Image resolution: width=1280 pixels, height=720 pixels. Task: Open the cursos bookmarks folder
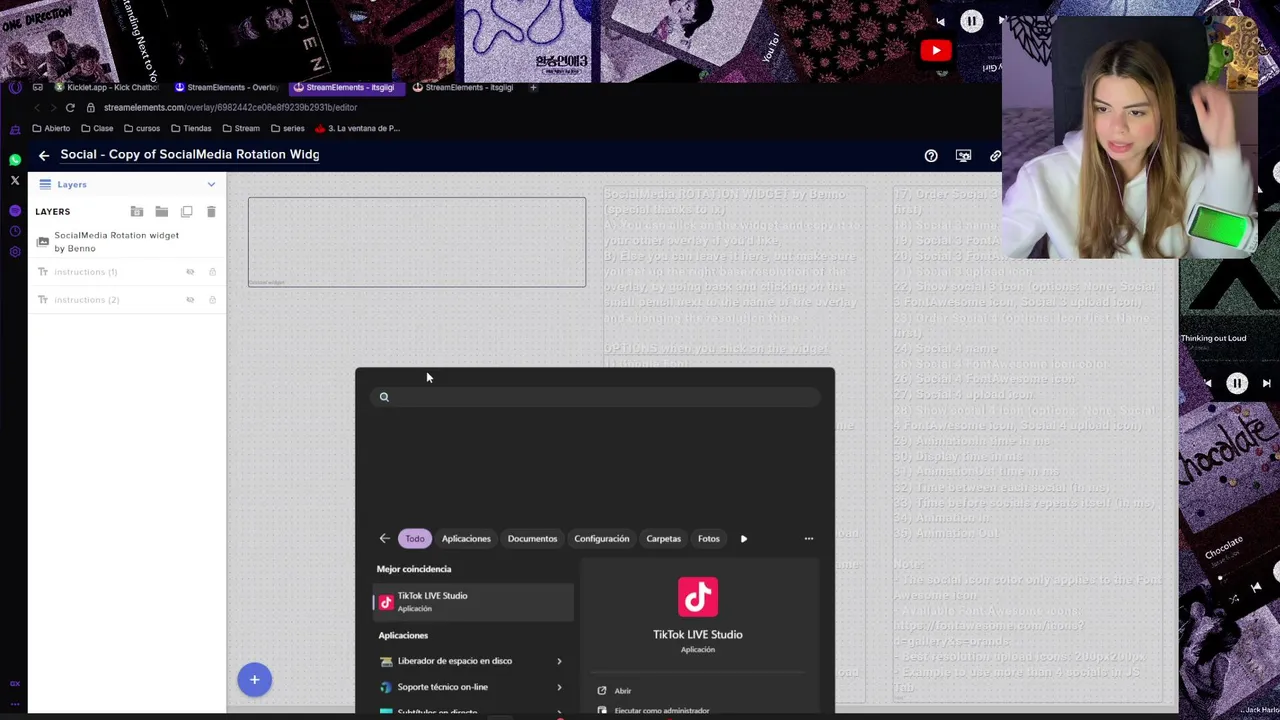coord(142,129)
